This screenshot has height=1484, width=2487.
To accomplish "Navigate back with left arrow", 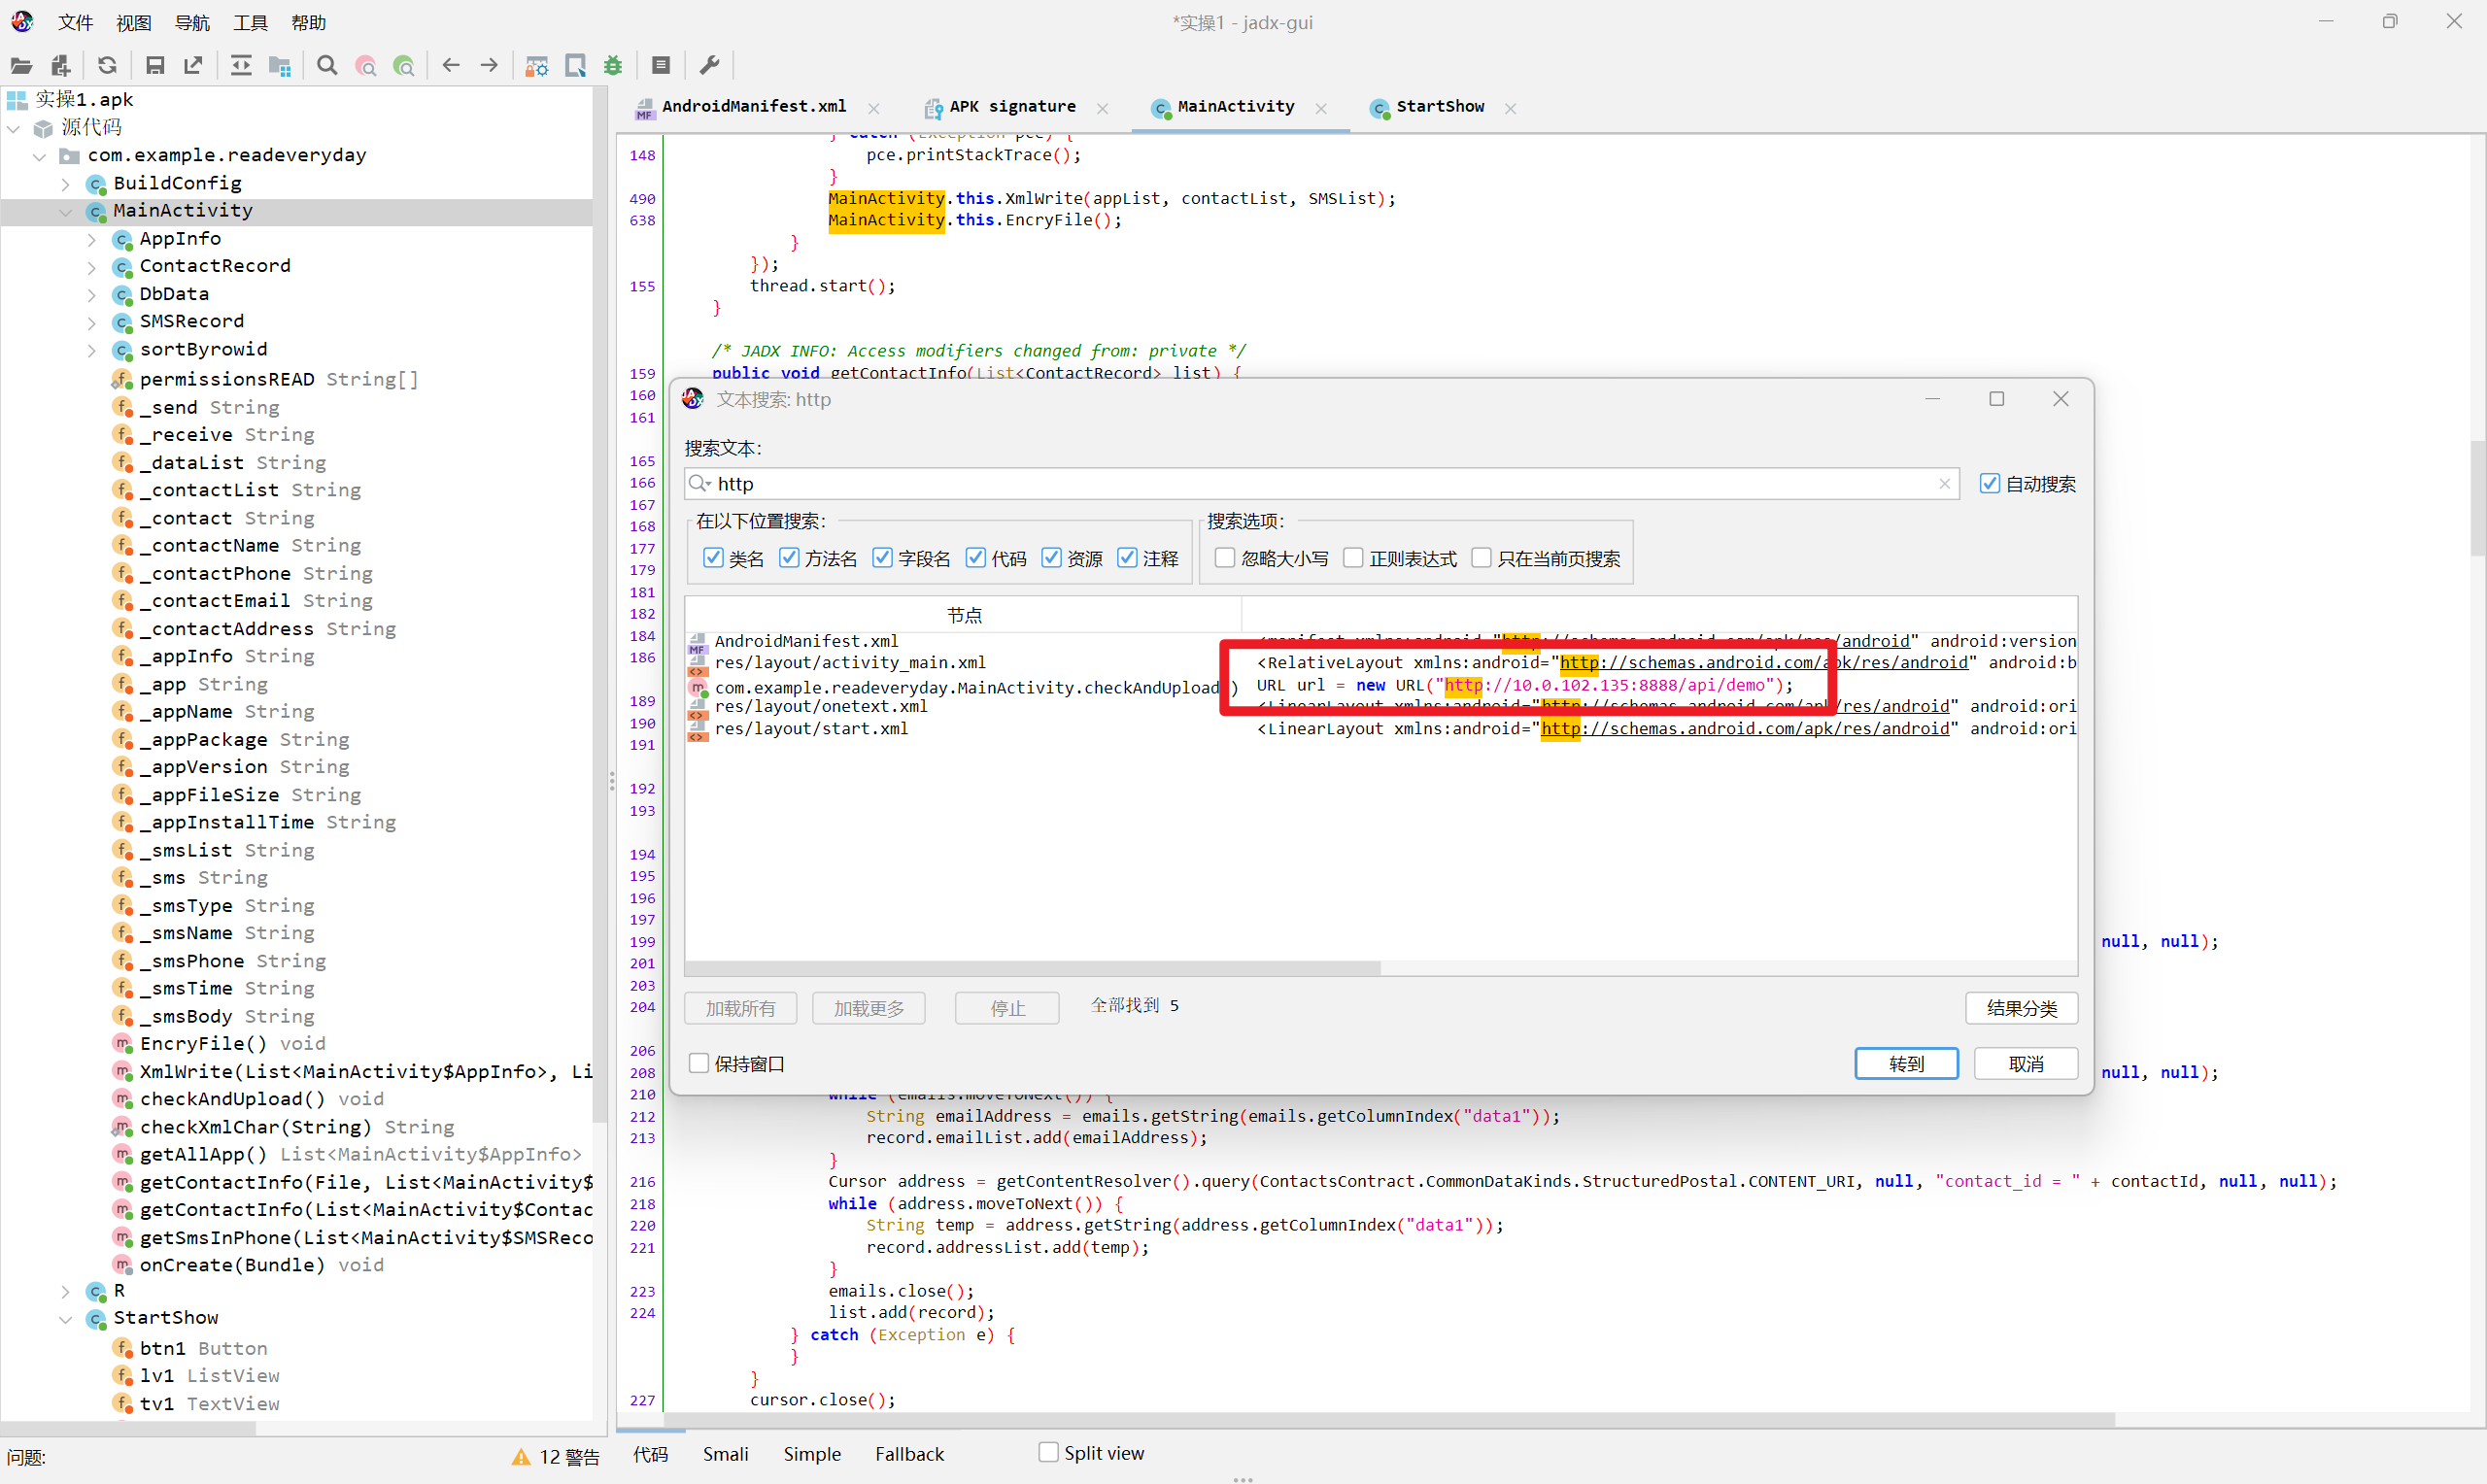I will pyautogui.click(x=451, y=66).
